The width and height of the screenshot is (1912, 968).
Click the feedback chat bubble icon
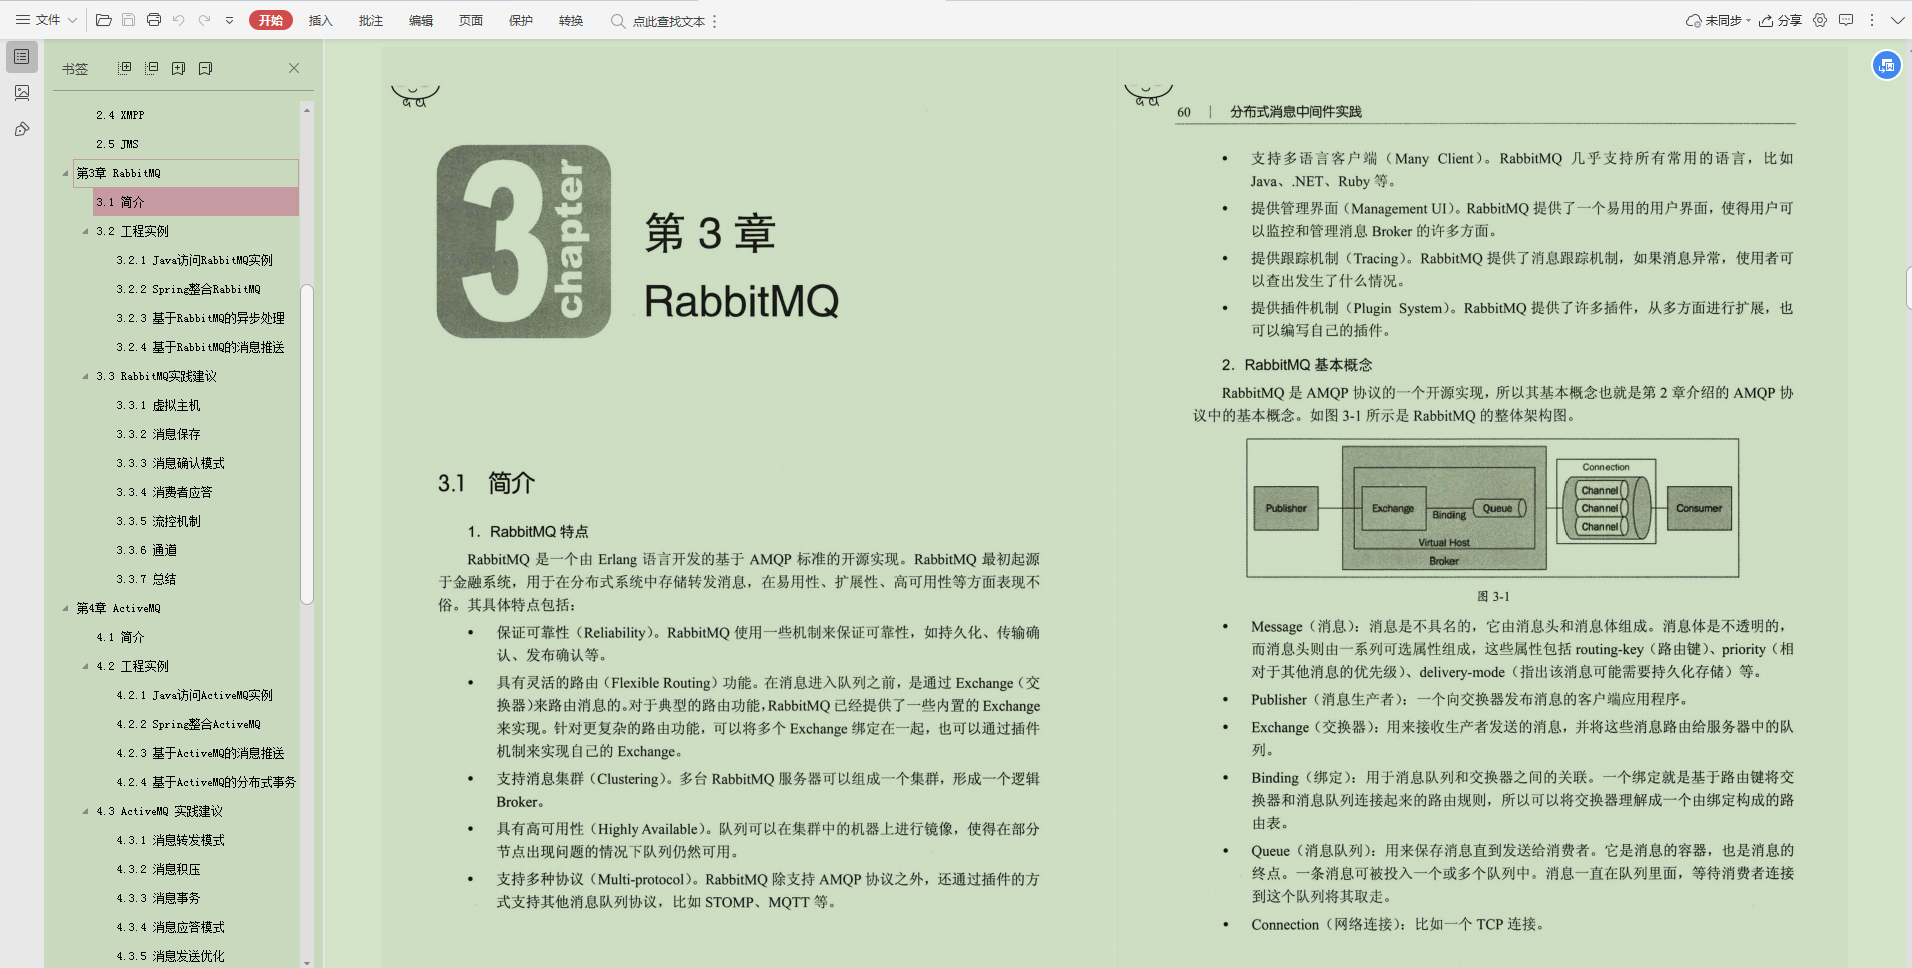coord(1846,20)
